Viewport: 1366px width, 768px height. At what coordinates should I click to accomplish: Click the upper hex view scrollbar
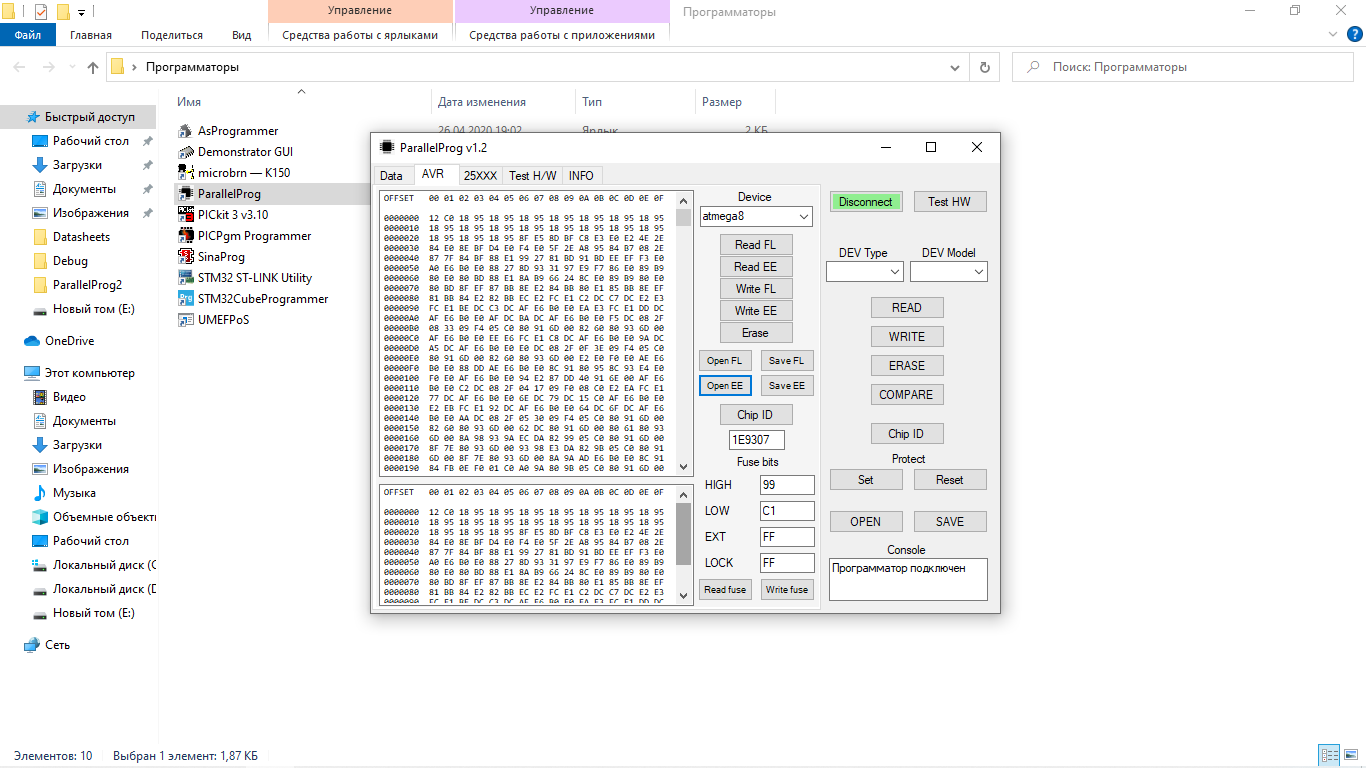pyautogui.click(x=684, y=333)
